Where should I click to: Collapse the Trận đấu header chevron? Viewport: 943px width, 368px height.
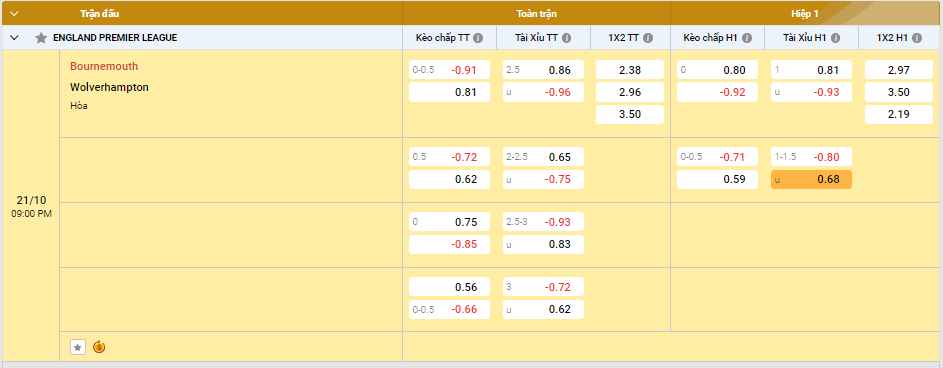14,13
